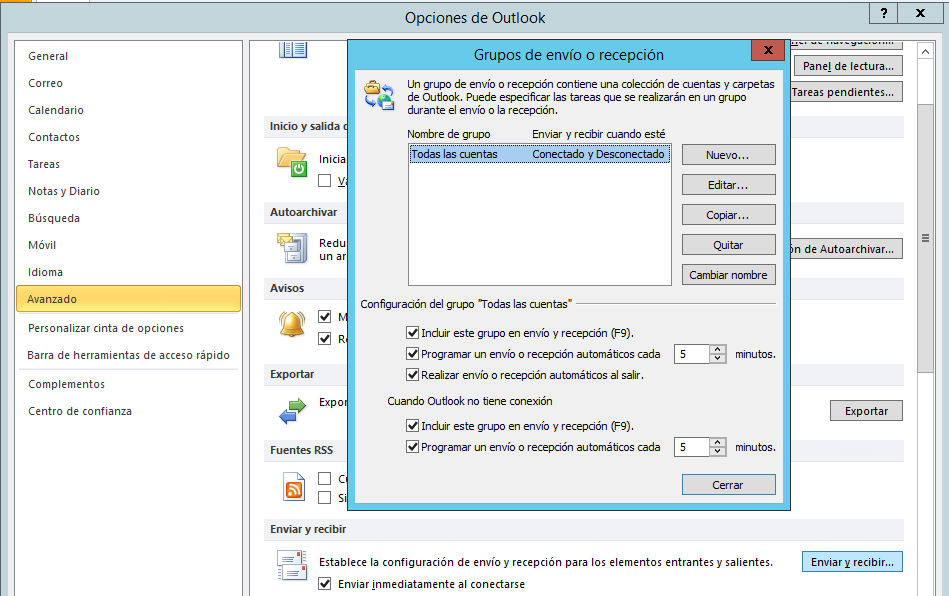Toggle offline 'Incluir este grupo' checkbox
This screenshot has height=596, width=949.
(413, 426)
